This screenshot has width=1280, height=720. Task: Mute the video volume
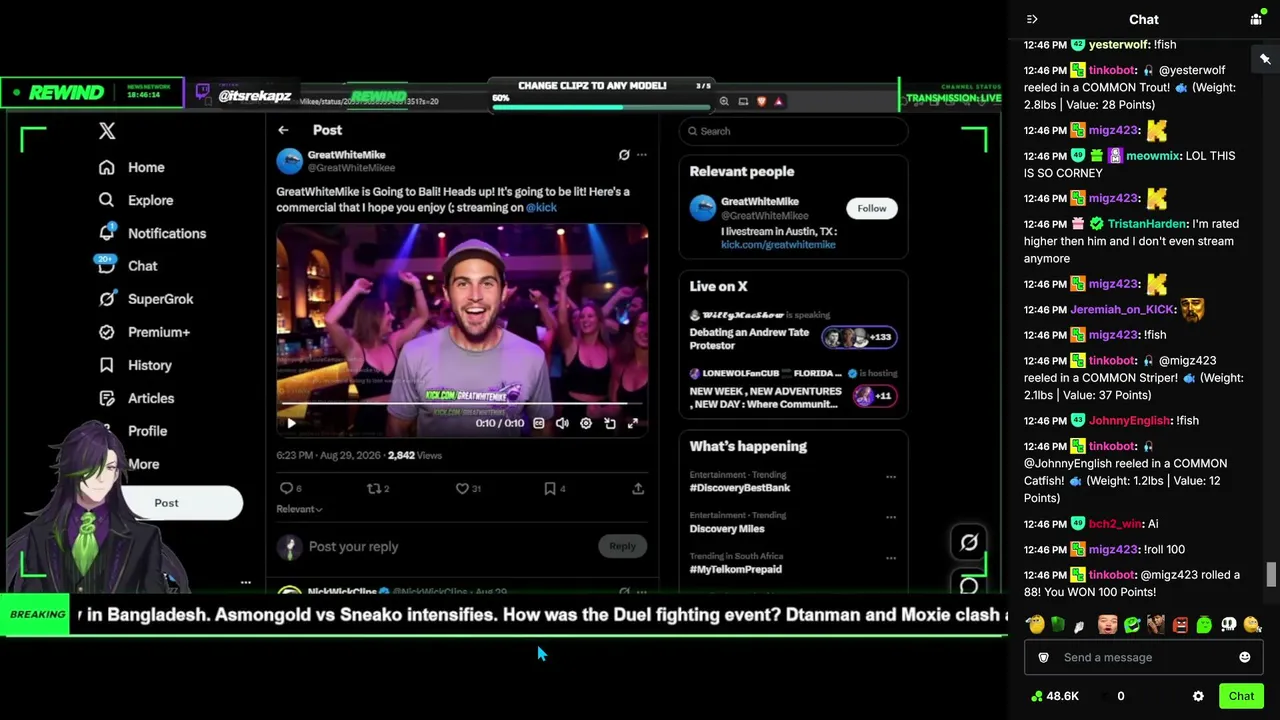click(562, 423)
